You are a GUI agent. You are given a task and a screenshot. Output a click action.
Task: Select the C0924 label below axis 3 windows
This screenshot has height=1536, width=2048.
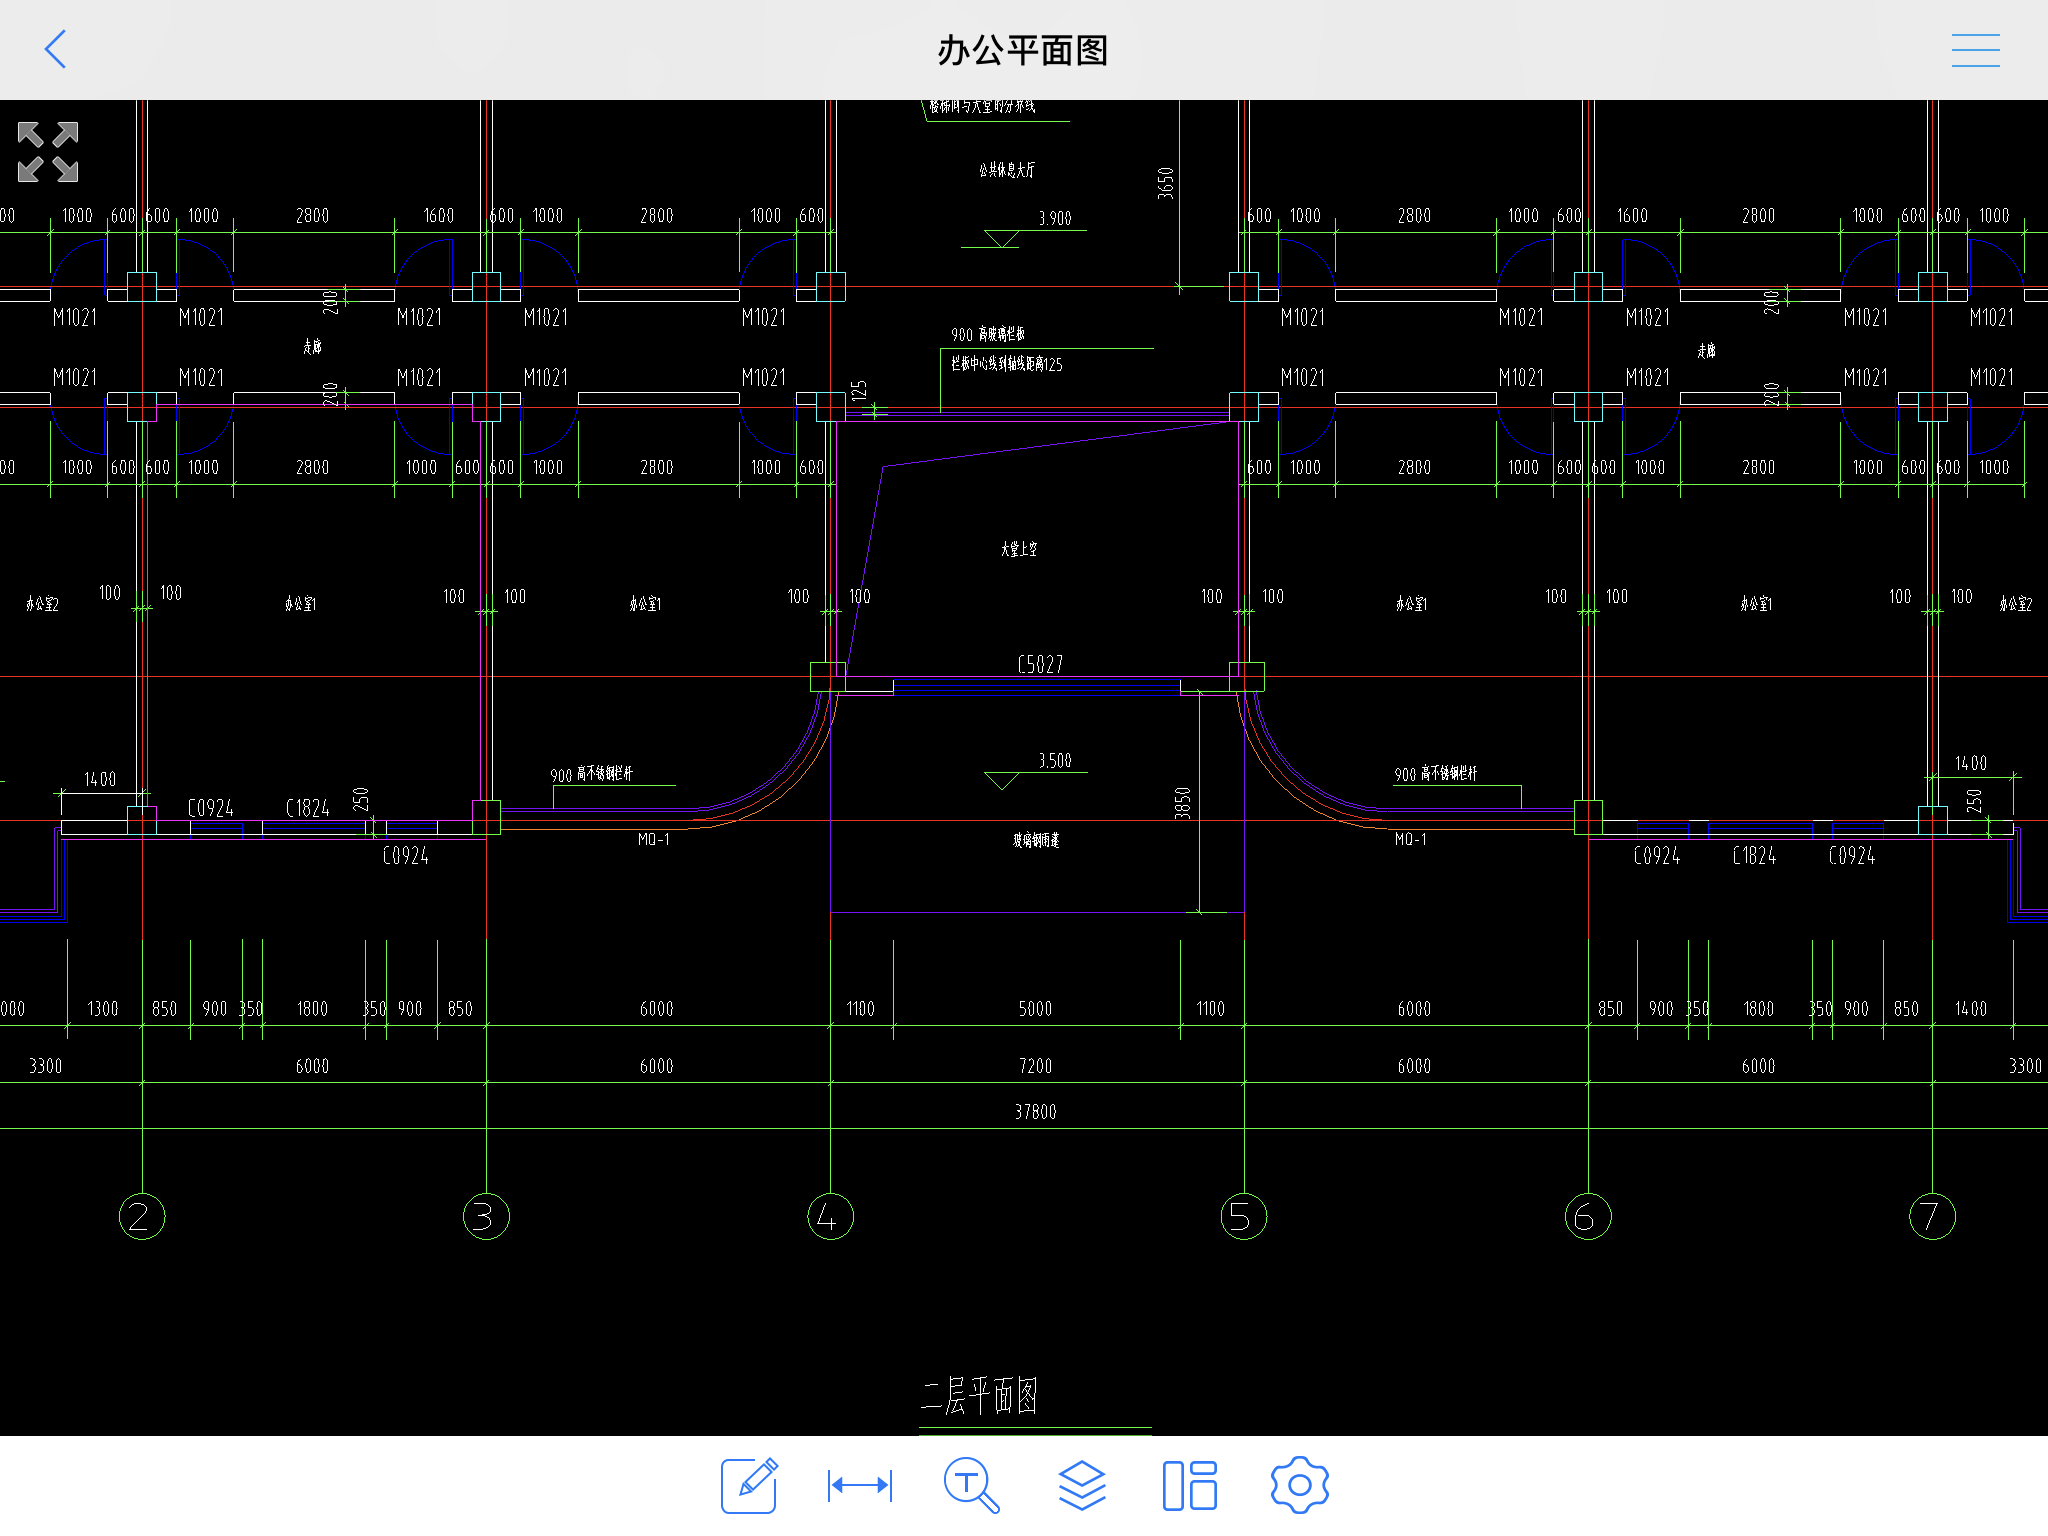point(405,856)
